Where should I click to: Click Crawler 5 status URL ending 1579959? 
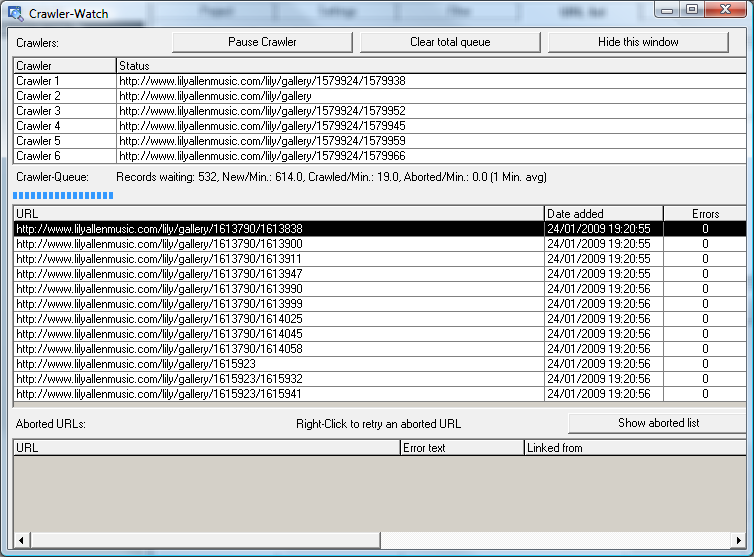pyautogui.click(x=263, y=141)
